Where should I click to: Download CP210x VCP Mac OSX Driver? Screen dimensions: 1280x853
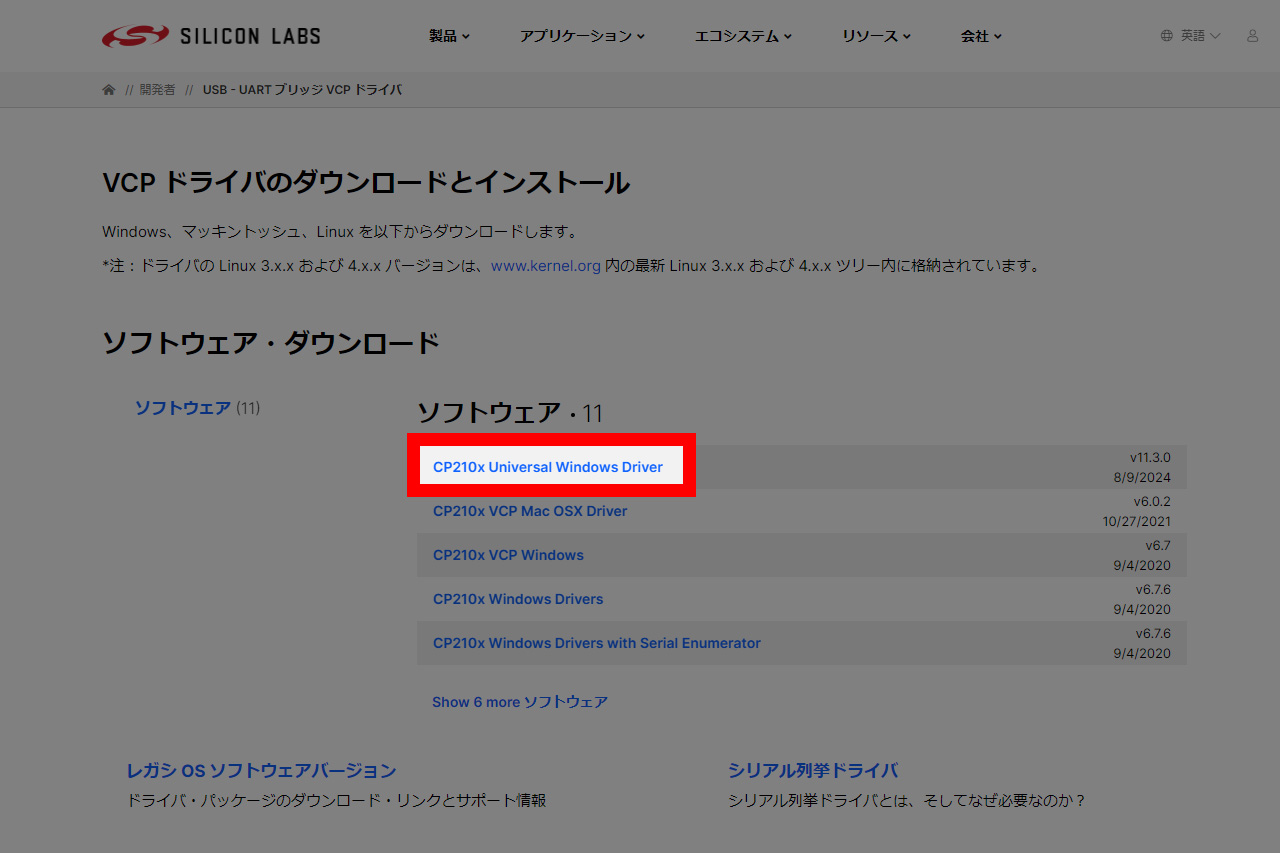530,511
